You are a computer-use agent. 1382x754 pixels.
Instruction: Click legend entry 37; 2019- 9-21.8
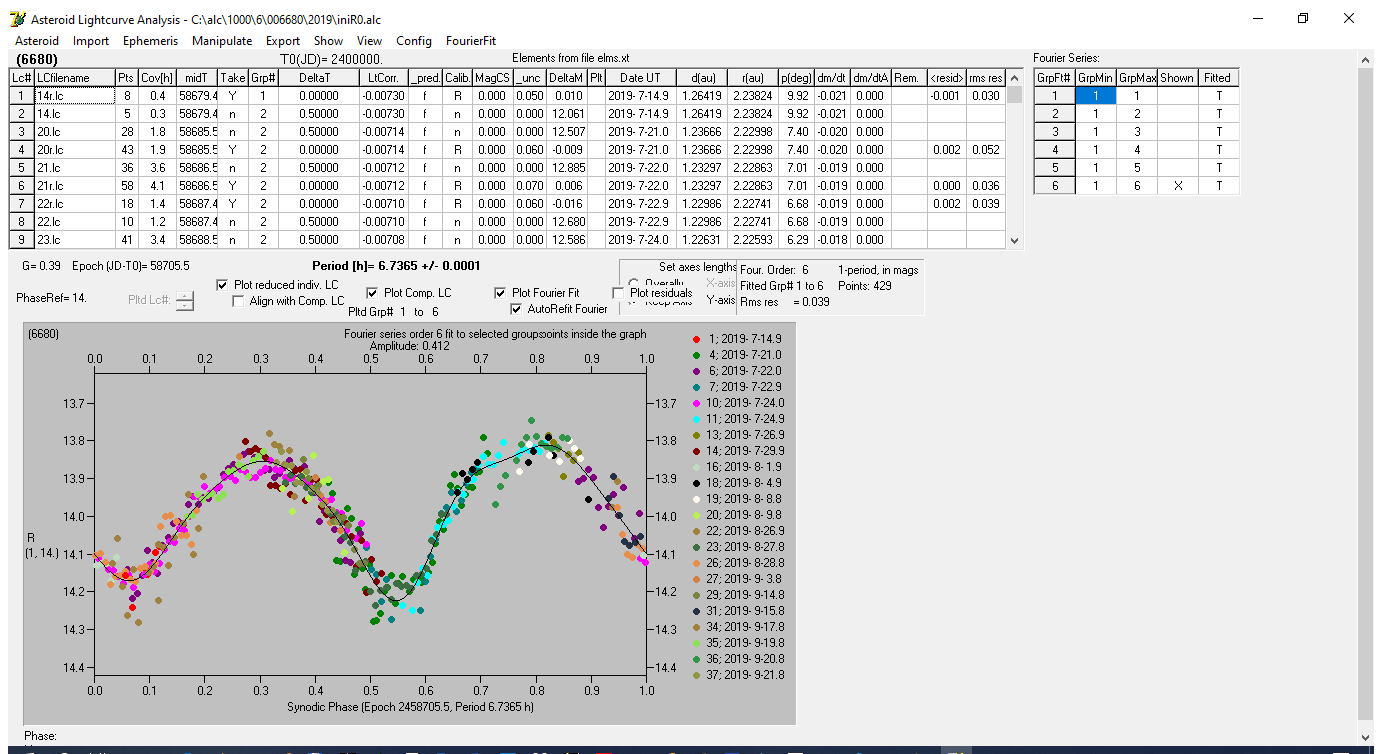click(x=738, y=675)
